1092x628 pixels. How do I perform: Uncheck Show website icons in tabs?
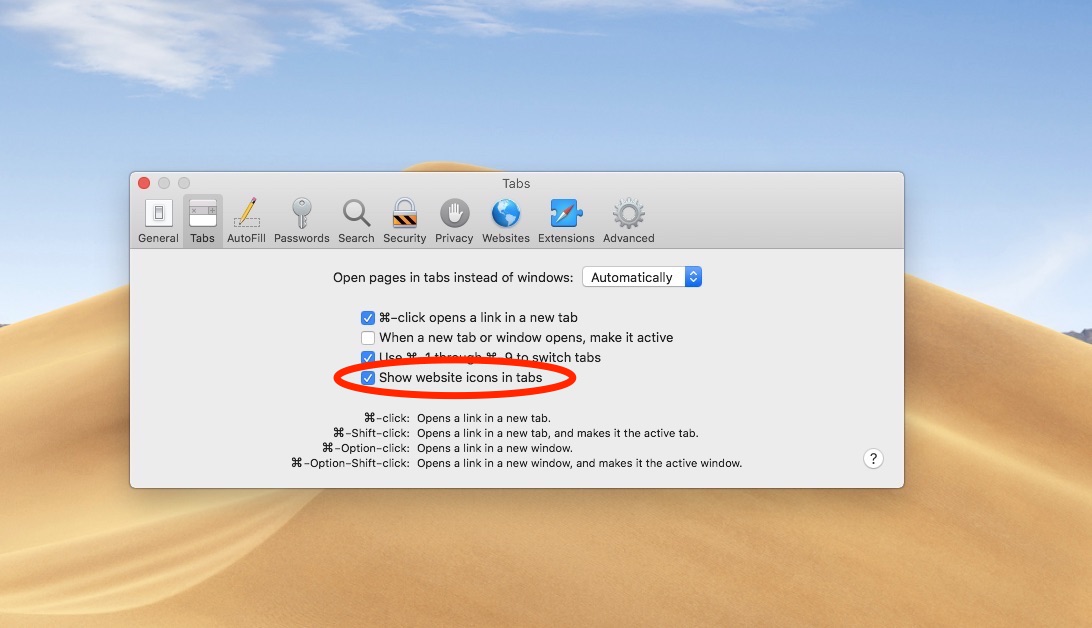tap(368, 378)
